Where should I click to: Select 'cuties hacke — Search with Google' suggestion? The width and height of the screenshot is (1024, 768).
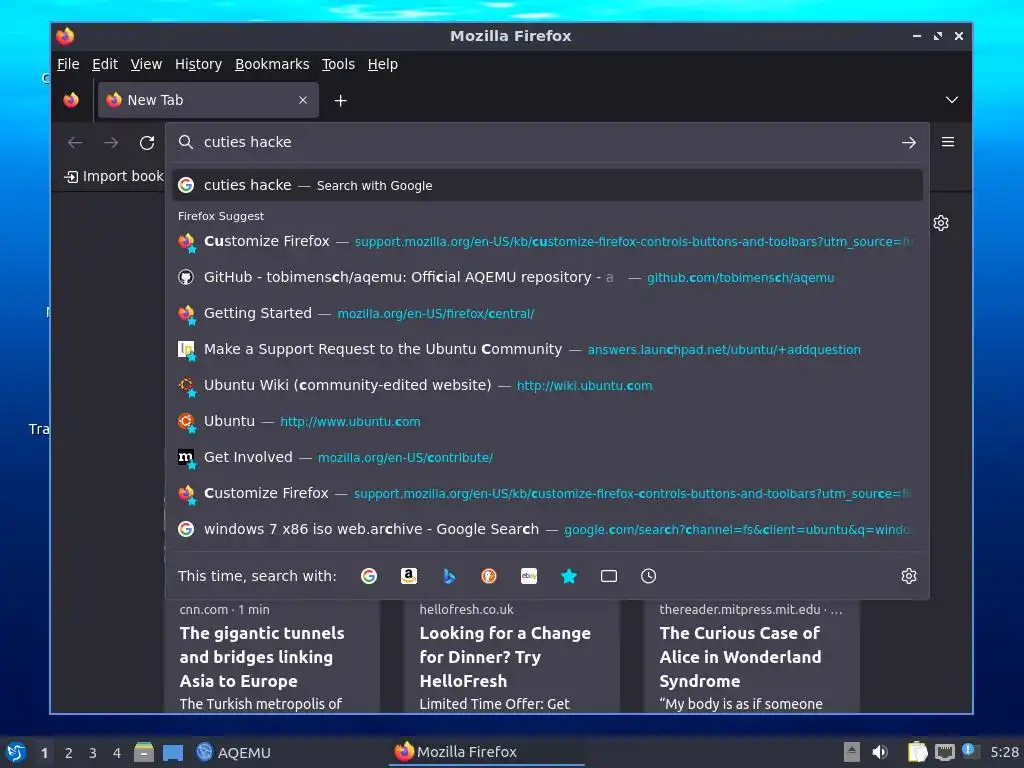[x=547, y=185]
